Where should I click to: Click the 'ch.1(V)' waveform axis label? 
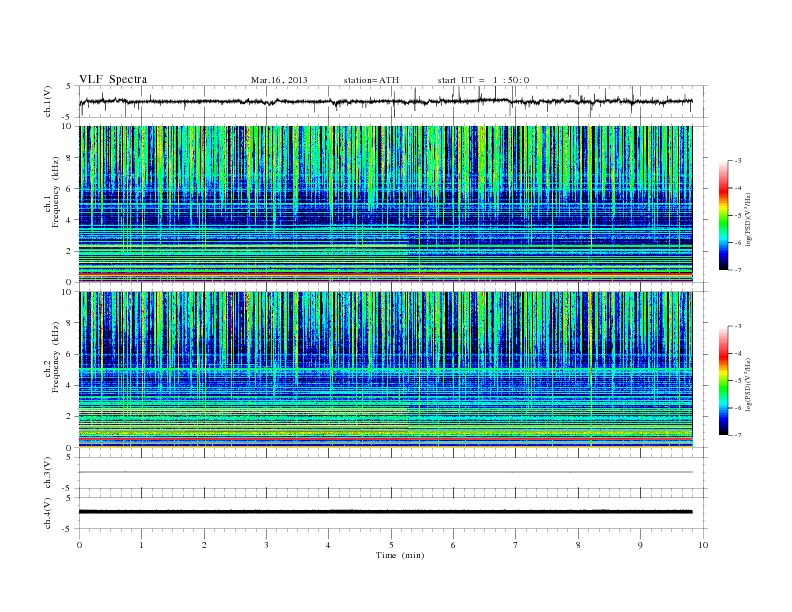pyautogui.click(x=48, y=101)
